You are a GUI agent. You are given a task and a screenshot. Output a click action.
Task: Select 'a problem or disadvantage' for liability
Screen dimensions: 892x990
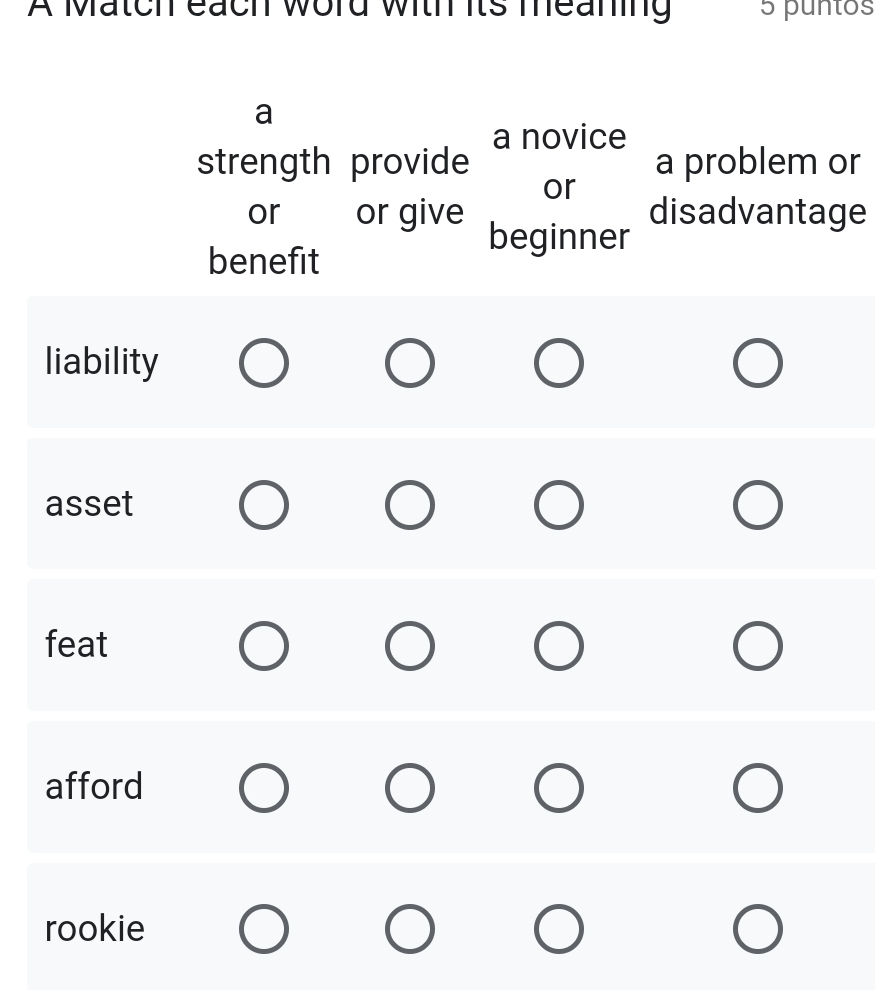(758, 363)
